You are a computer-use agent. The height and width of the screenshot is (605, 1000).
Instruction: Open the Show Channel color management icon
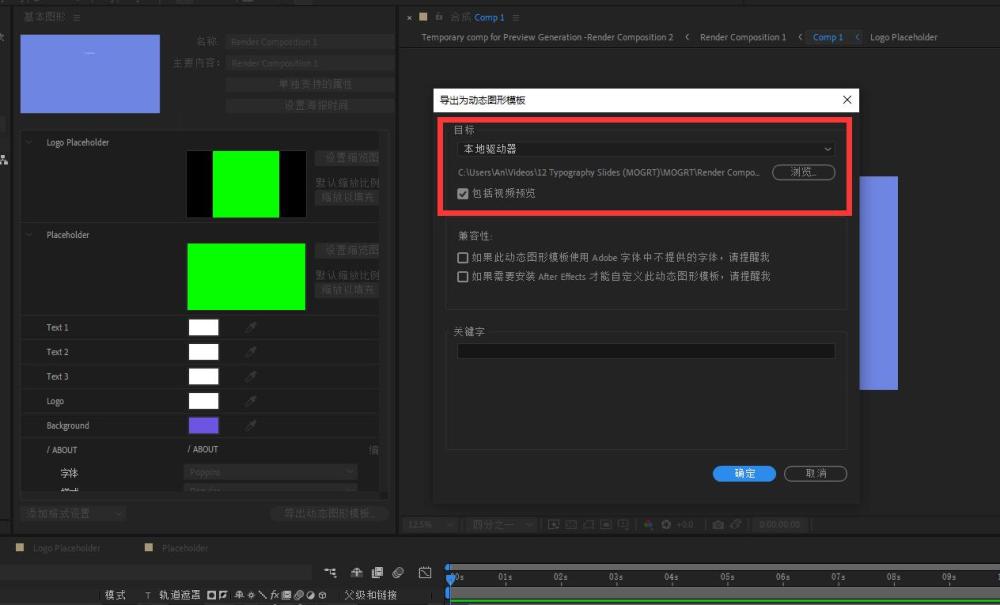tap(648, 525)
